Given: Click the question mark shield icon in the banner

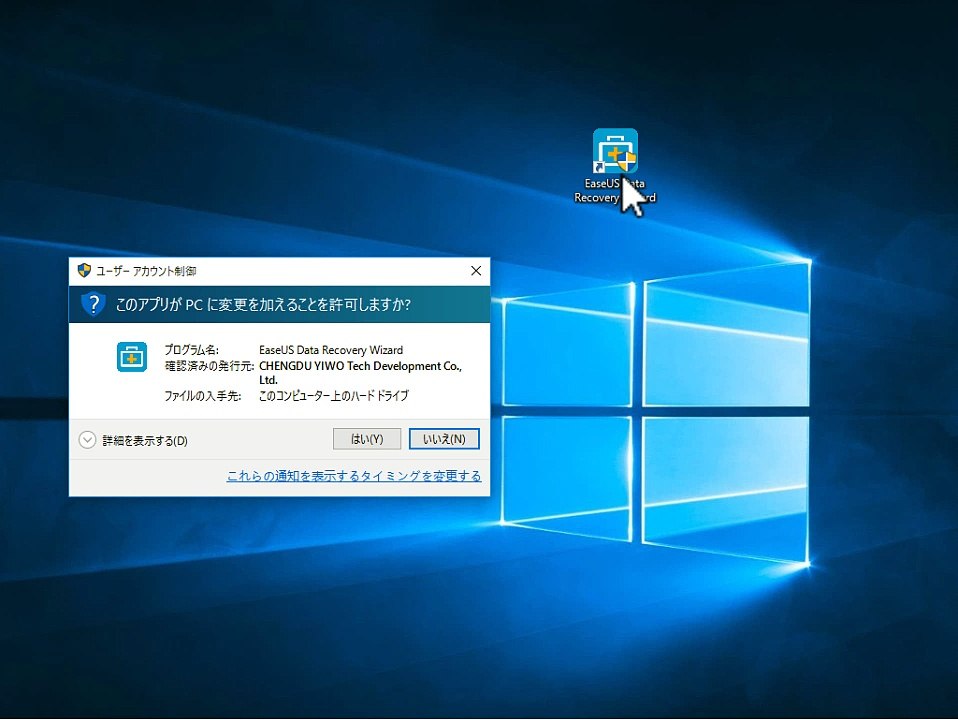Looking at the screenshot, I should coord(93,304).
